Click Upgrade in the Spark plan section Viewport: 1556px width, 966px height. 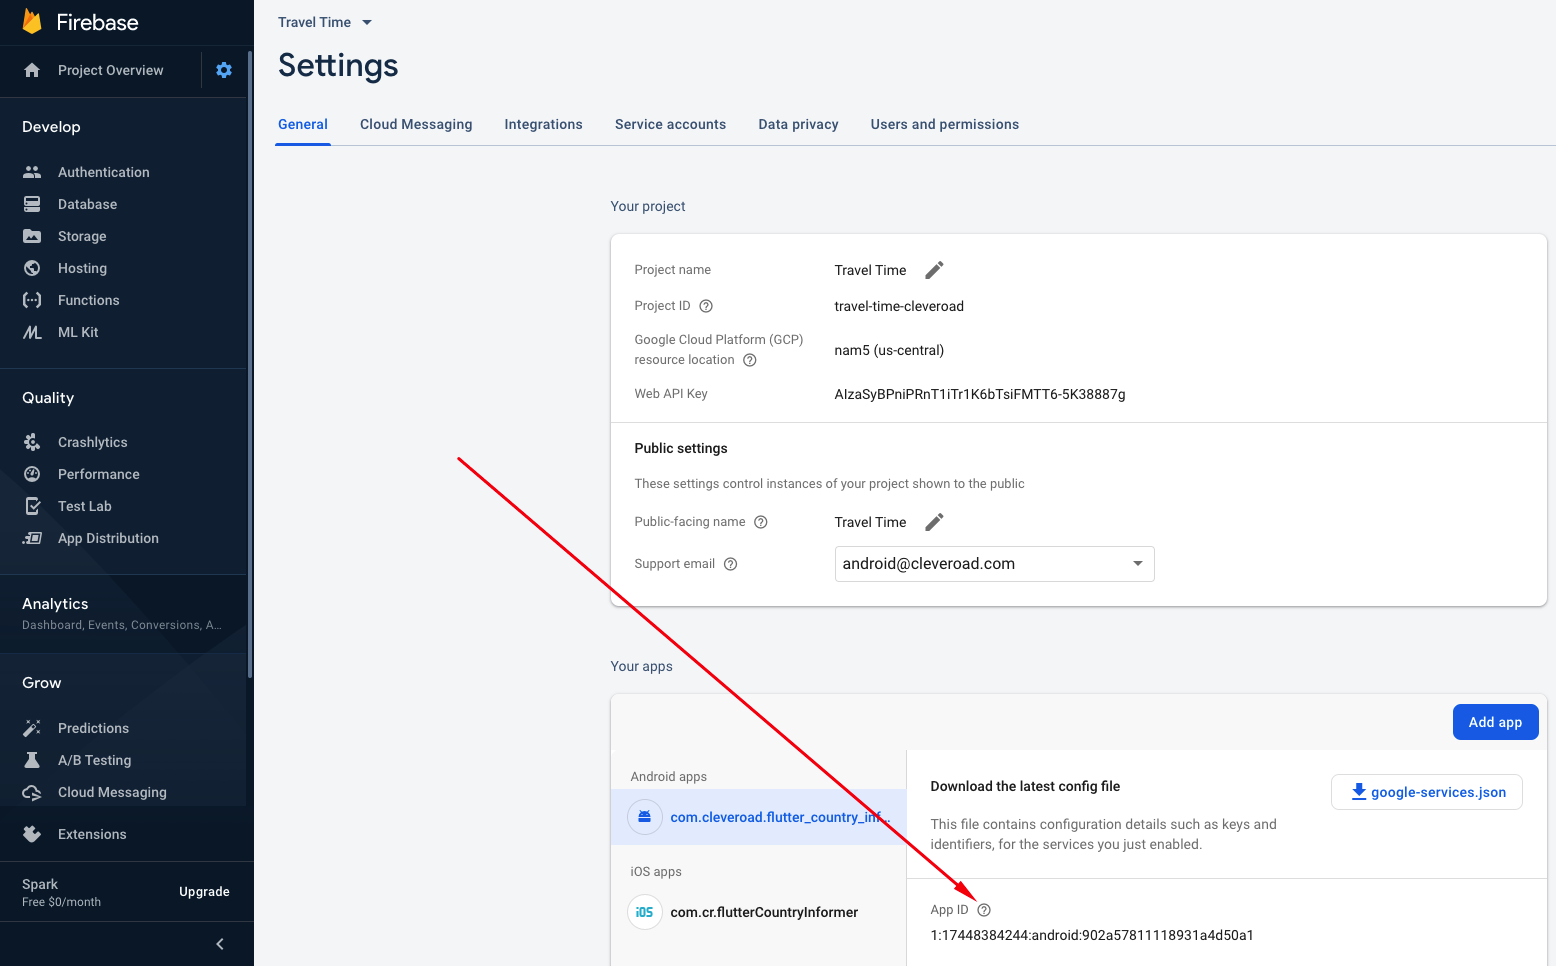[x=204, y=892]
